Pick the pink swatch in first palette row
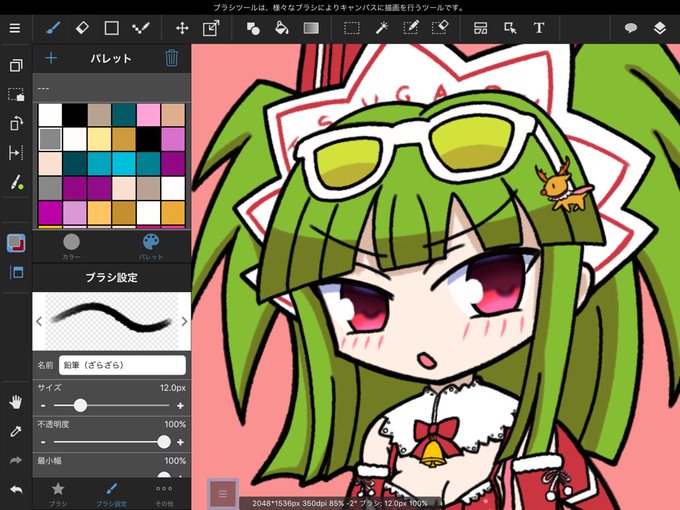 click(149, 115)
